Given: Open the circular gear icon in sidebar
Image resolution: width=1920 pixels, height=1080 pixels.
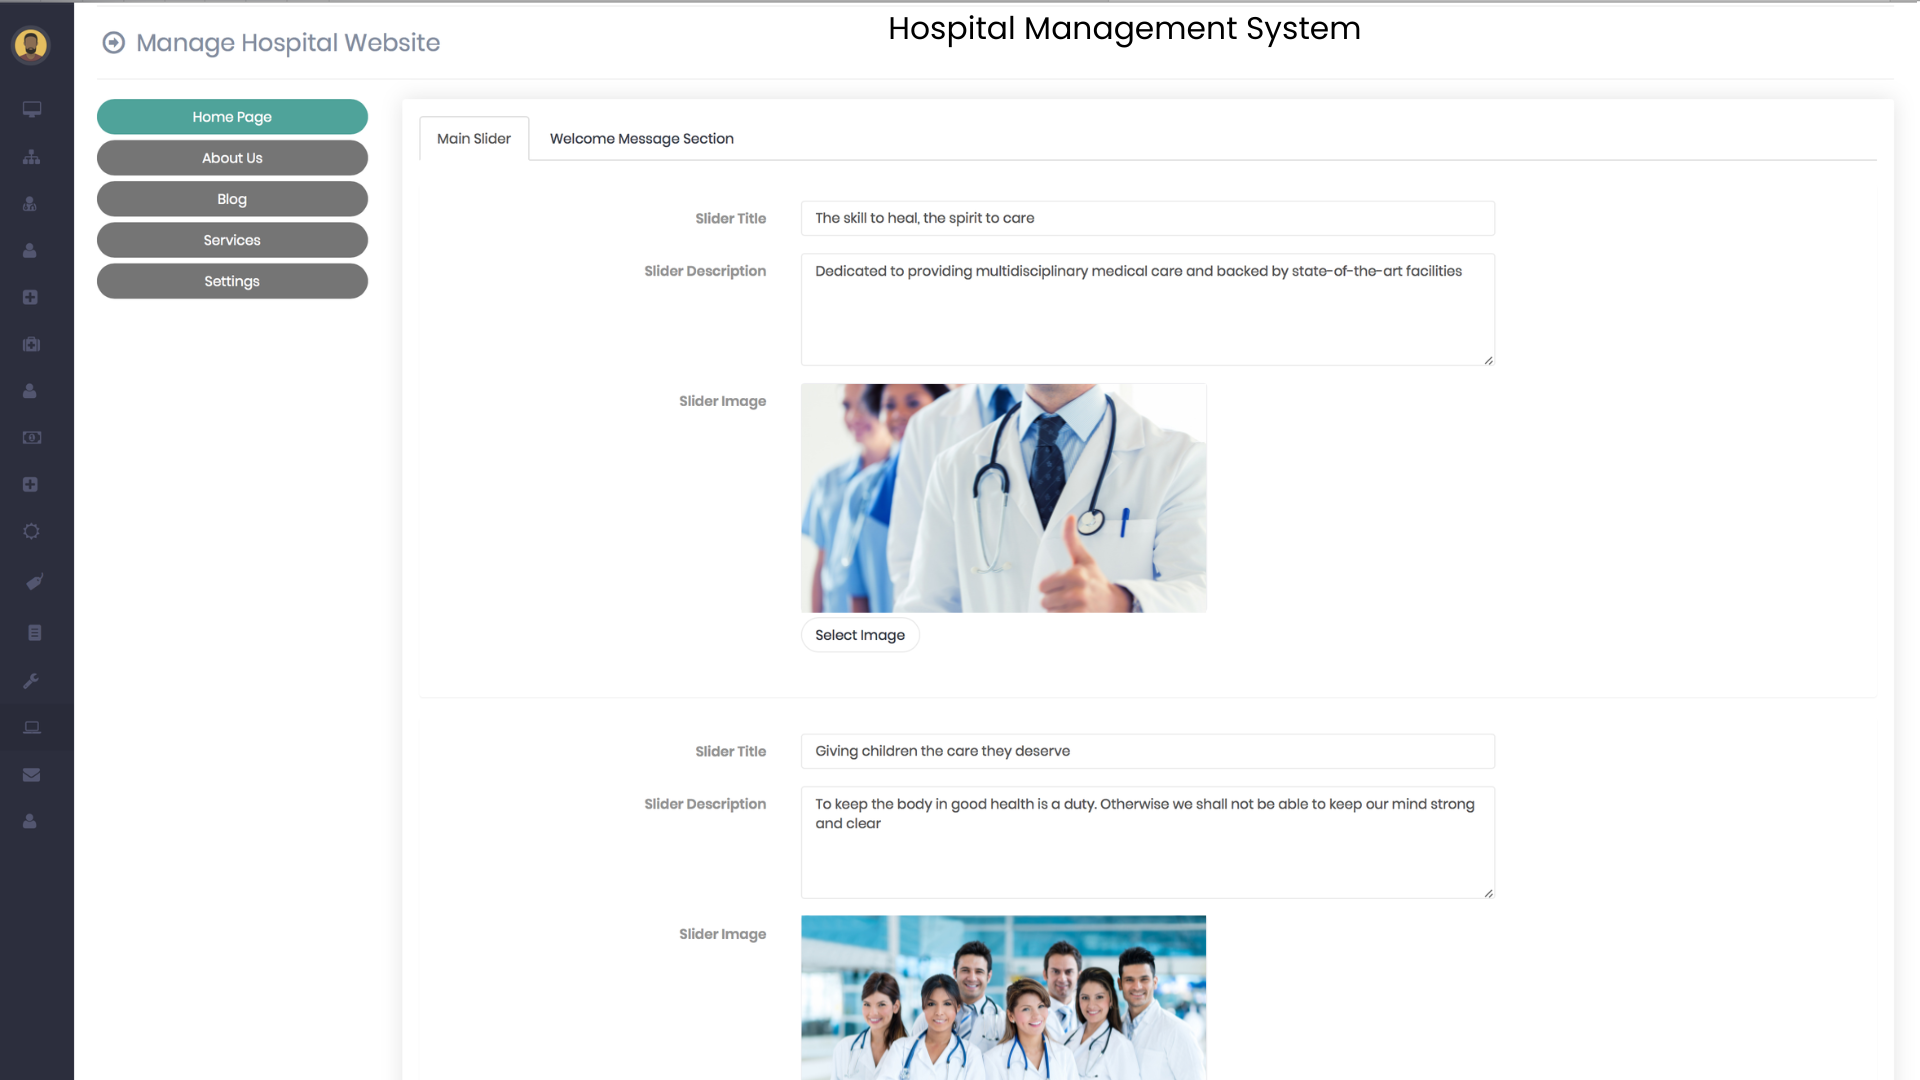Looking at the screenshot, I should point(31,531).
